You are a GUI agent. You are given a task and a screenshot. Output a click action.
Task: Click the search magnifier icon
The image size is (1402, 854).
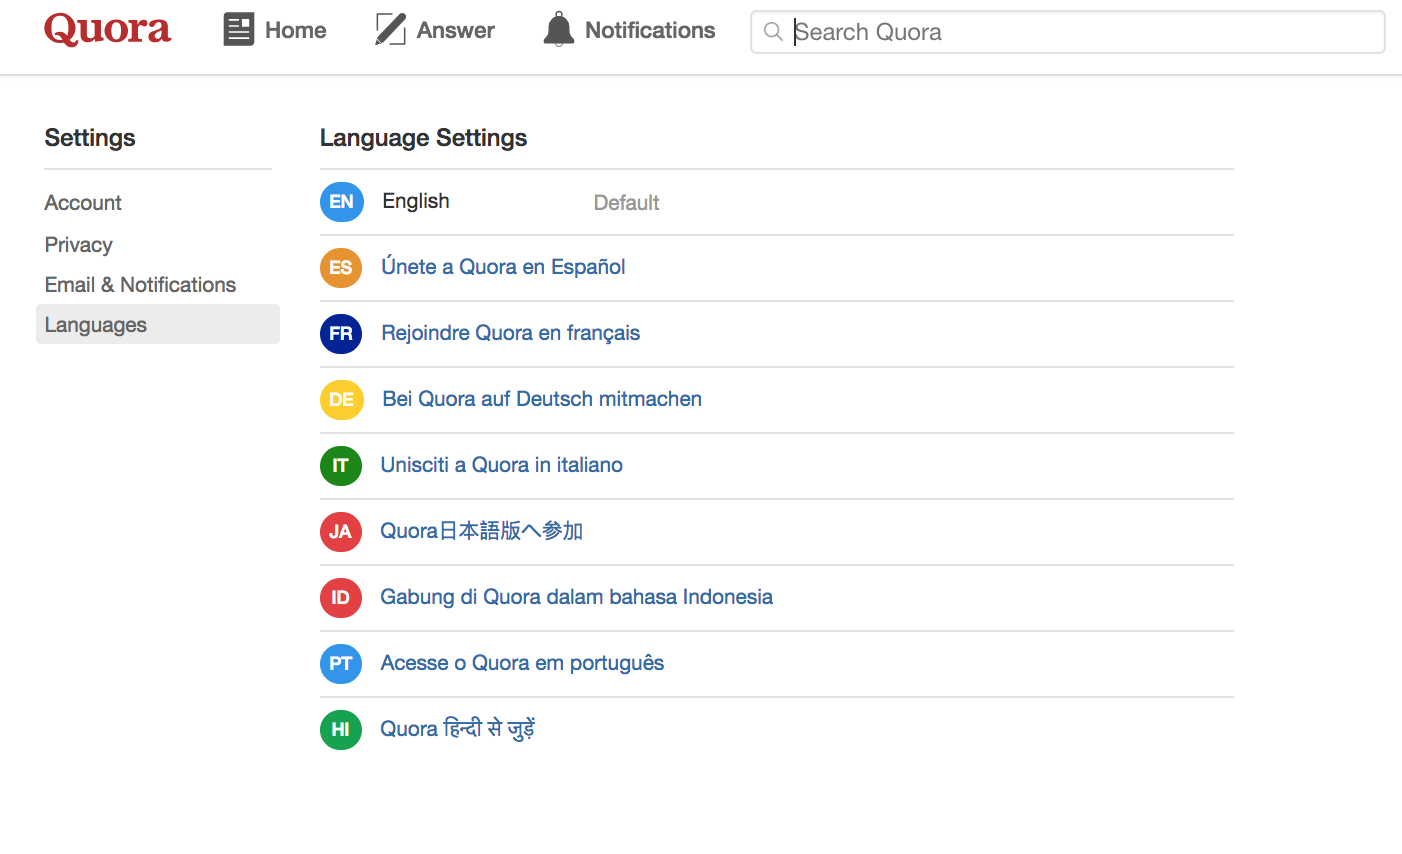click(x=773, y=32)
